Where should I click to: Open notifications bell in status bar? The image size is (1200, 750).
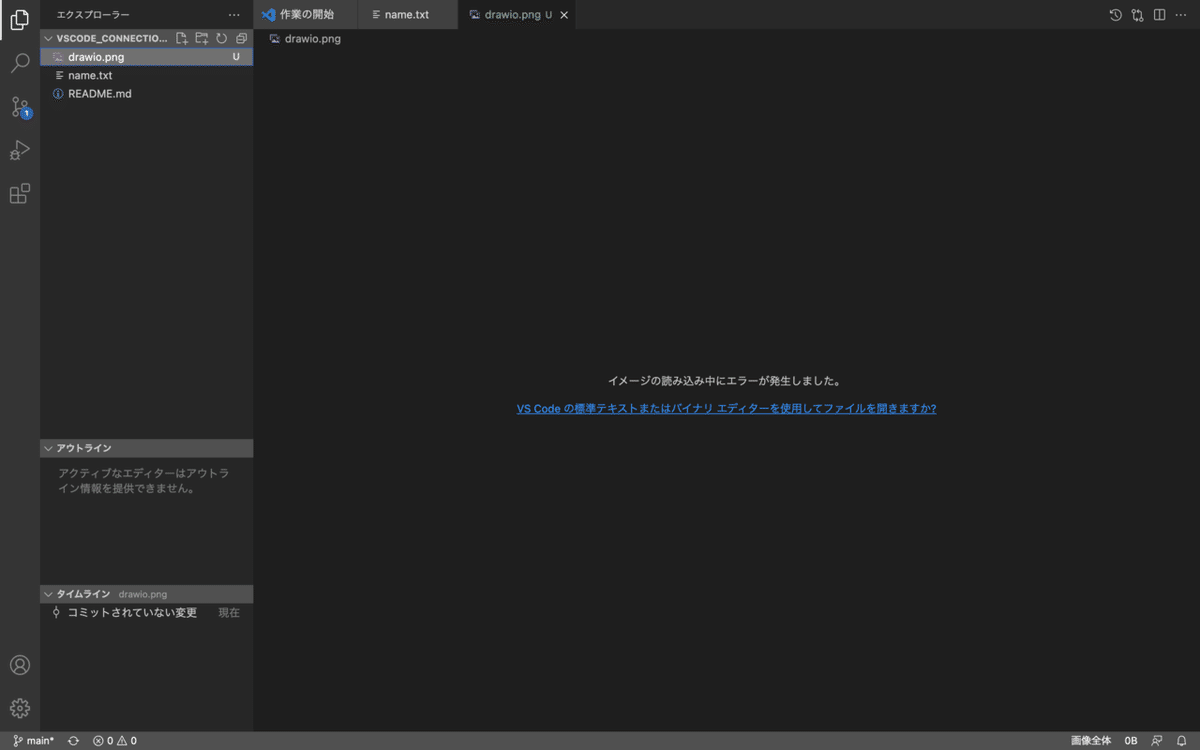(1182, 741)
